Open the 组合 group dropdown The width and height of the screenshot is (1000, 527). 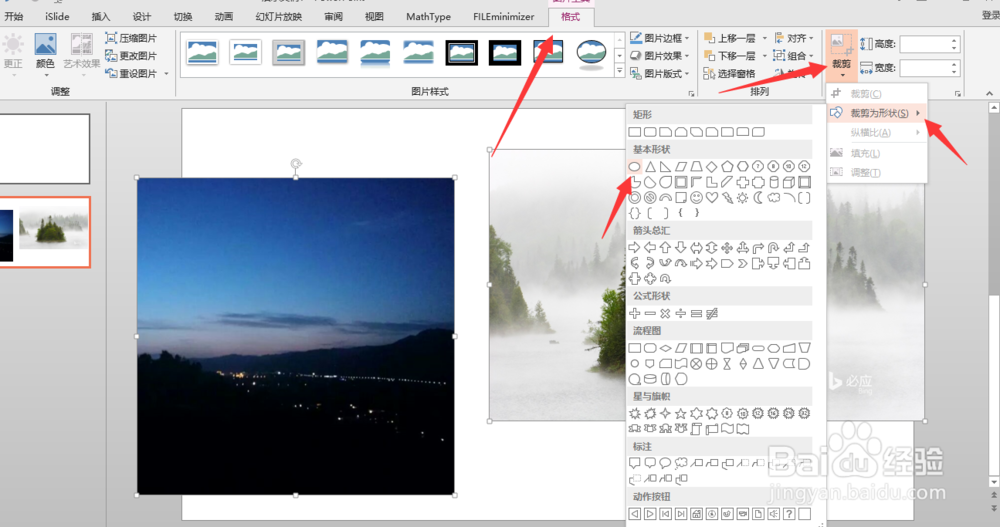coord(794,56)
